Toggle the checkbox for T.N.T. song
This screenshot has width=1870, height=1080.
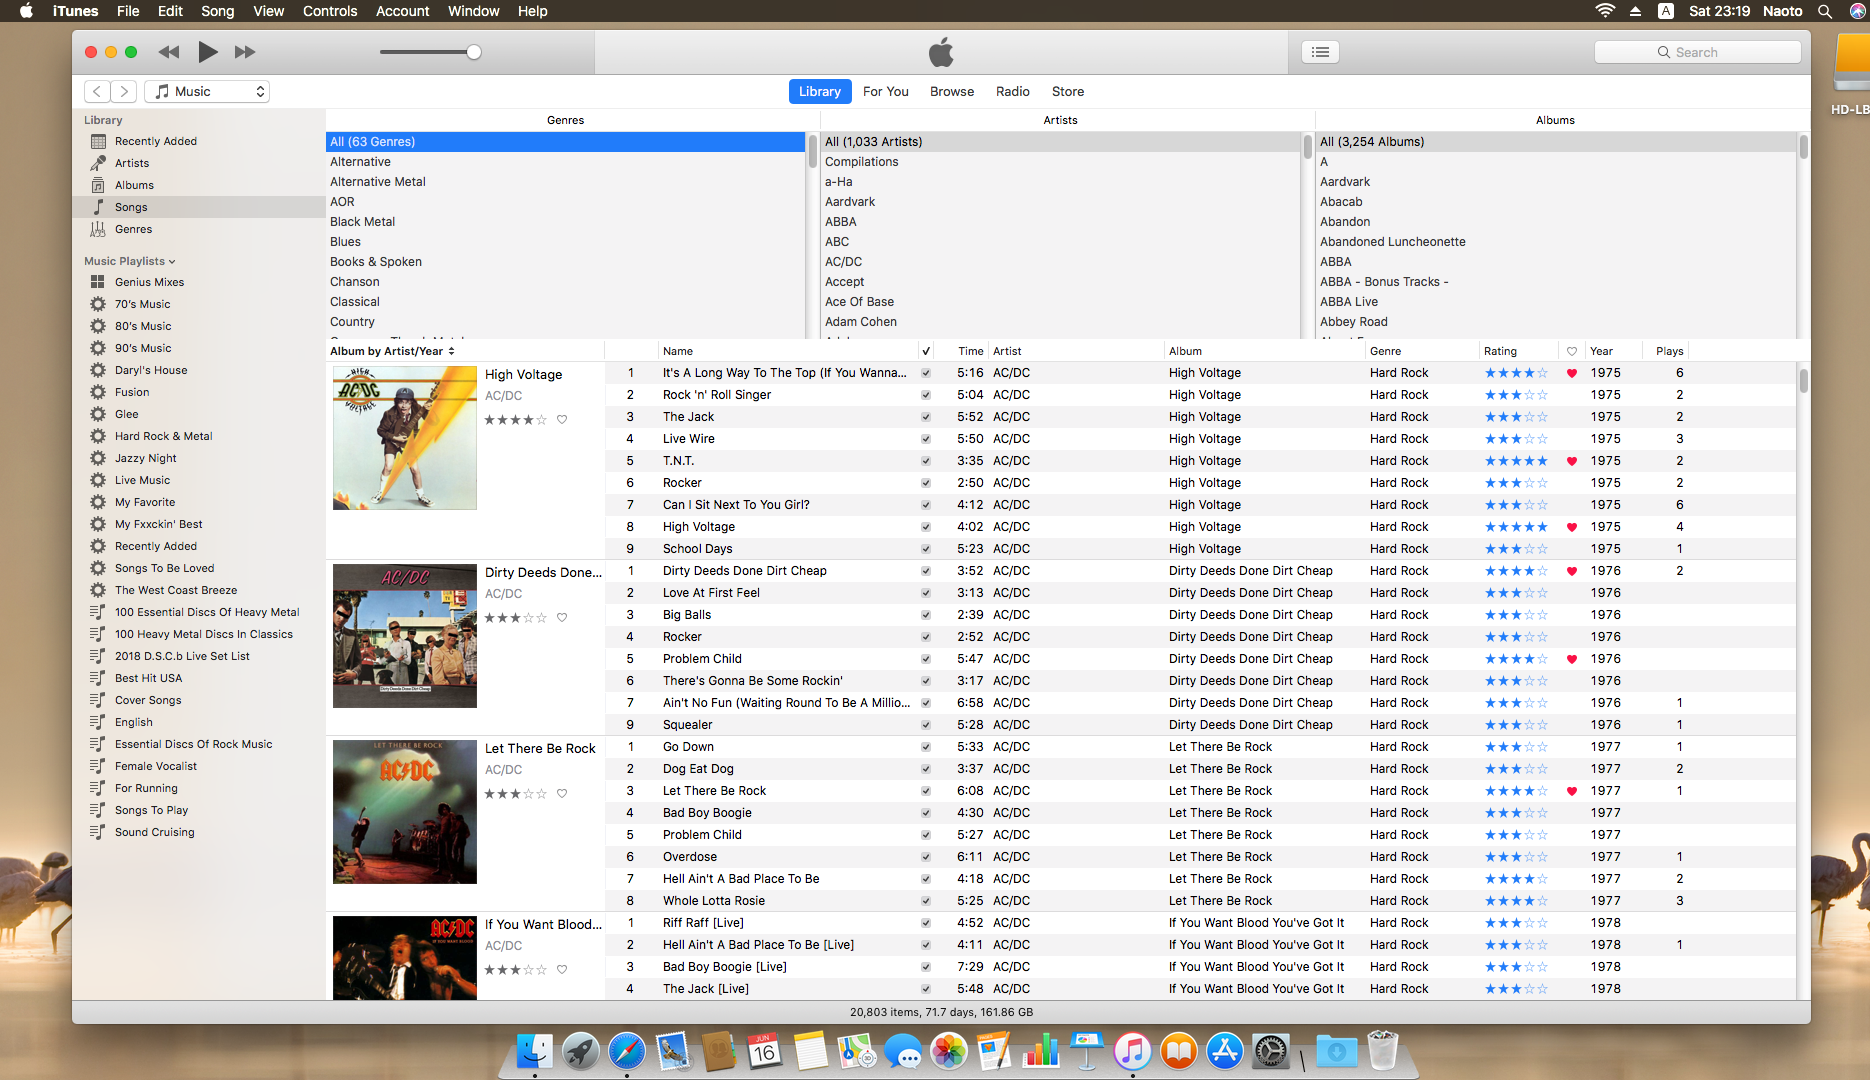click(x=926, y=461)
